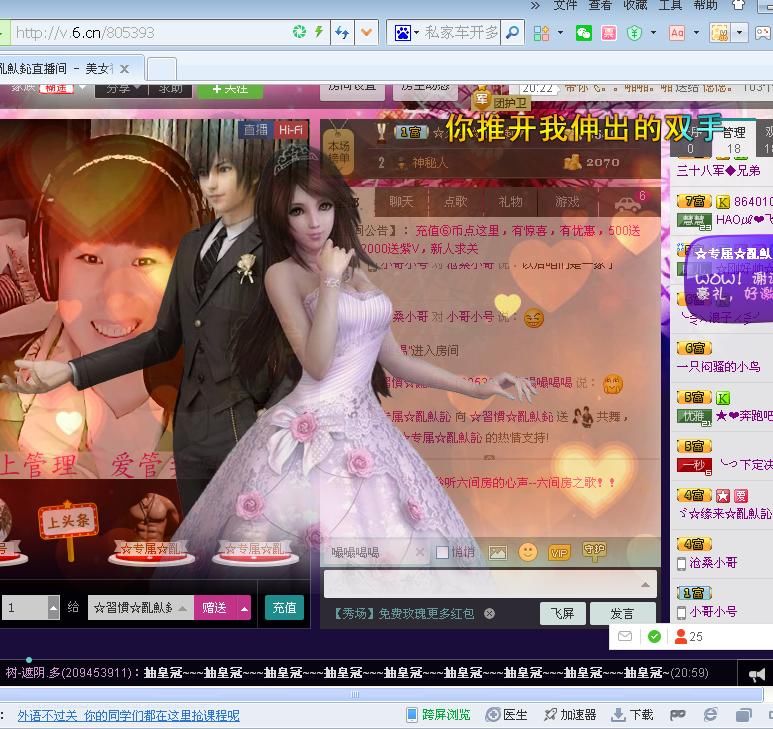Expand dropdown next to Aa translate icon
Screen dimensions: 773x729
(x=696, y=33)
